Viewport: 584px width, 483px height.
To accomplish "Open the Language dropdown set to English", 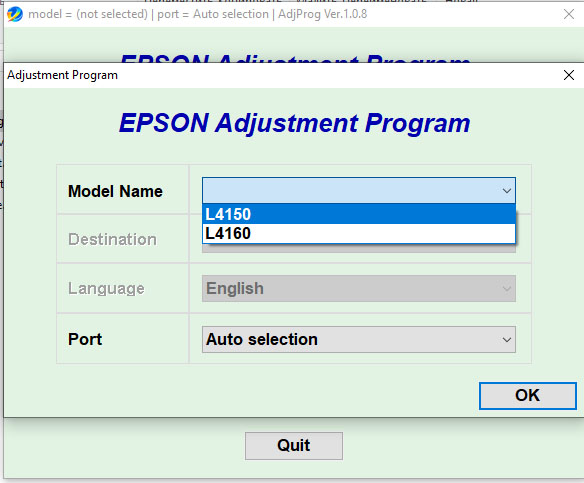I will (359, 289).
